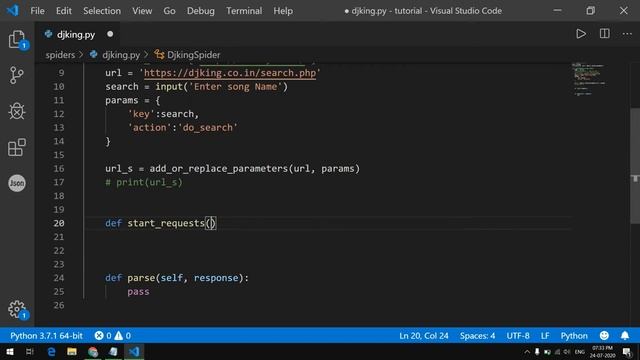Screen dimensions: 640x360
Task: Open the Json extension icon in activity bar
Action: coord(17,183)
